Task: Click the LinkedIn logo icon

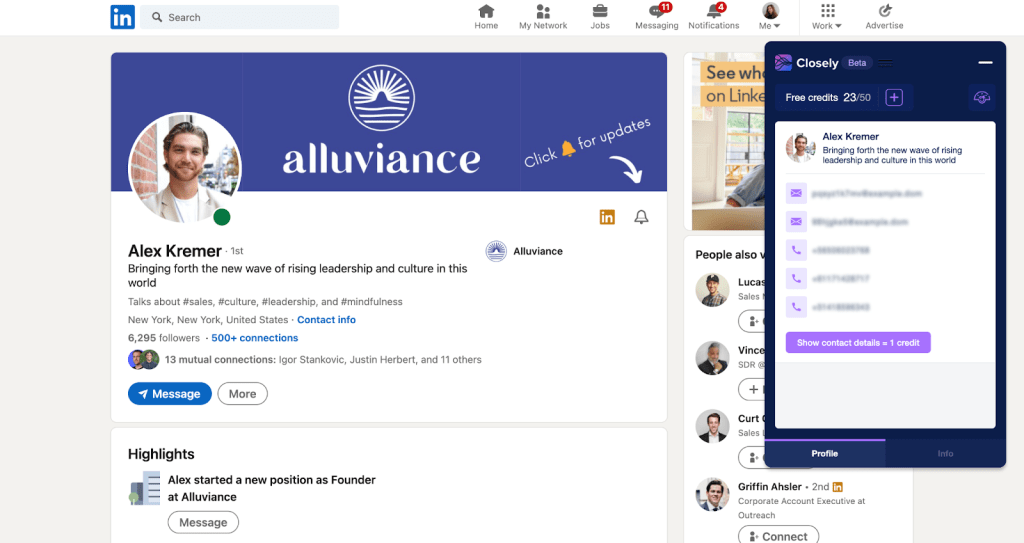Action: pyautogui.click(x=123, y=17)
